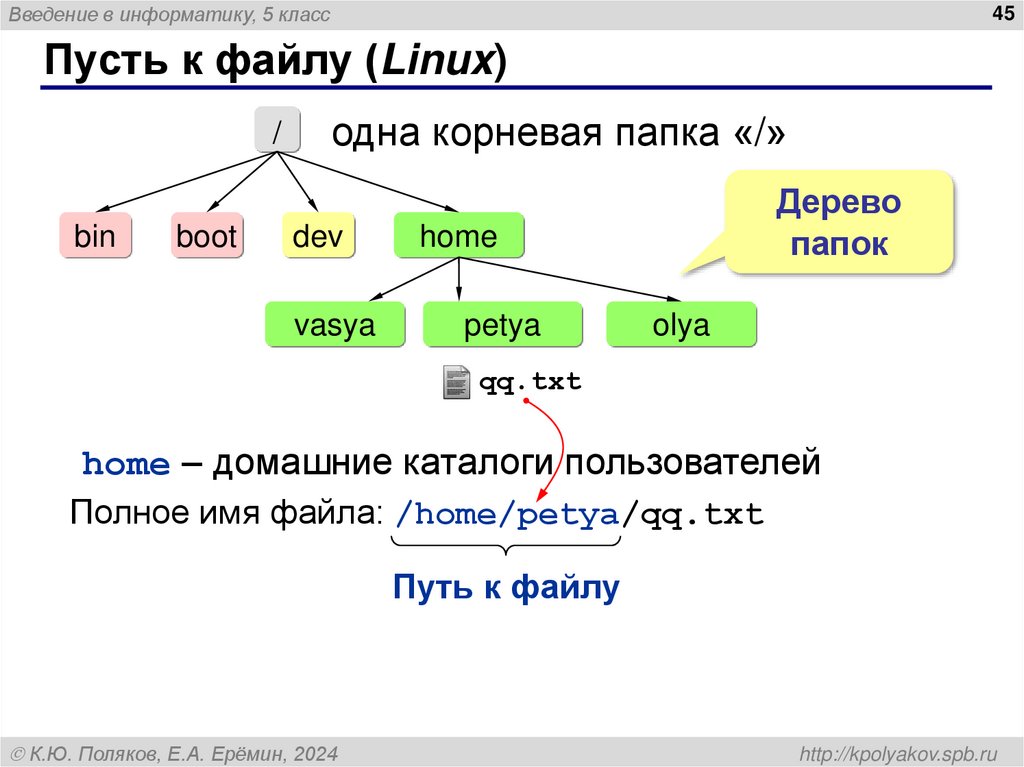Click the boot folder node
The height and width of the screenshot is (767, 1024).
[x=207, y=236]
